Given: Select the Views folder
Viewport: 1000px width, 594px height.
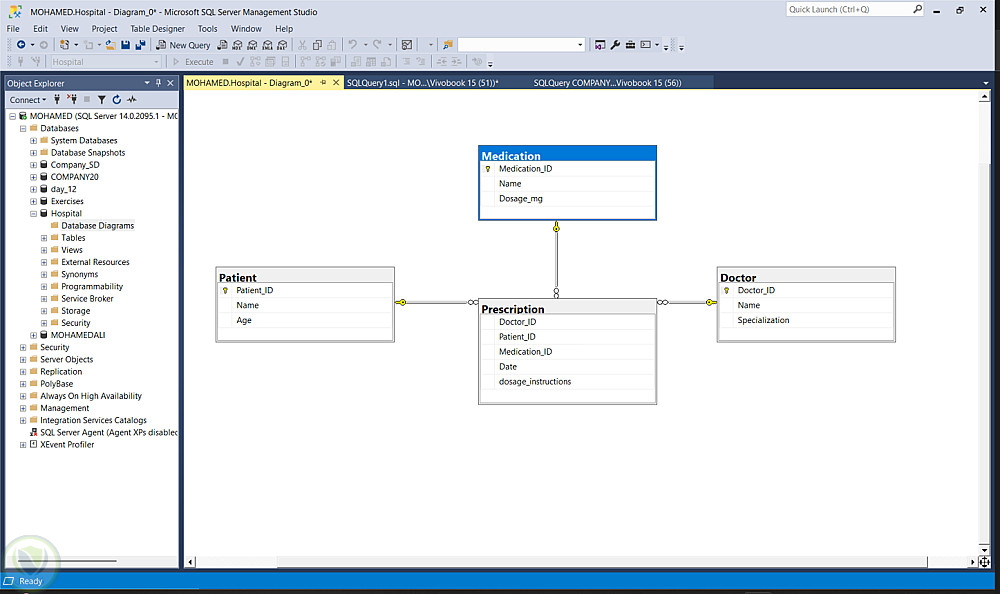Looking at the screenshot, I should tap(71, 250).
